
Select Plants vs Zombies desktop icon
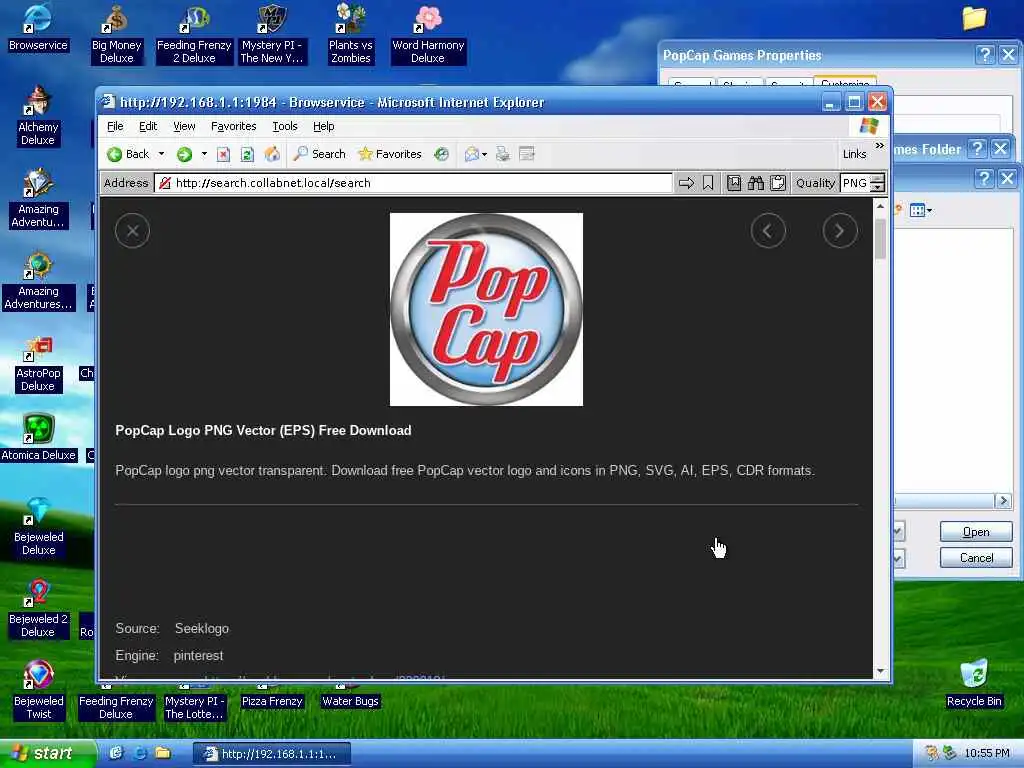(x=351, y=34)
